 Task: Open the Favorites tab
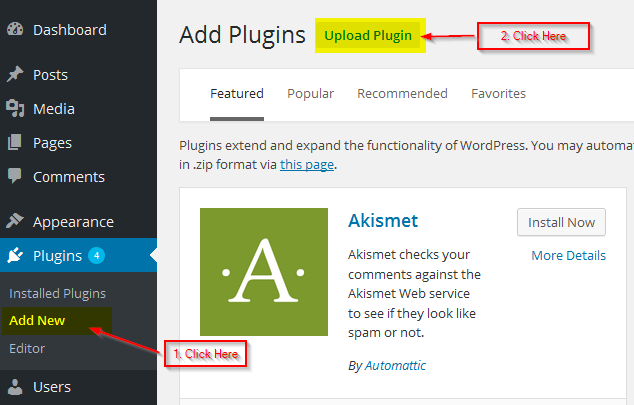[x=498, y=94]
